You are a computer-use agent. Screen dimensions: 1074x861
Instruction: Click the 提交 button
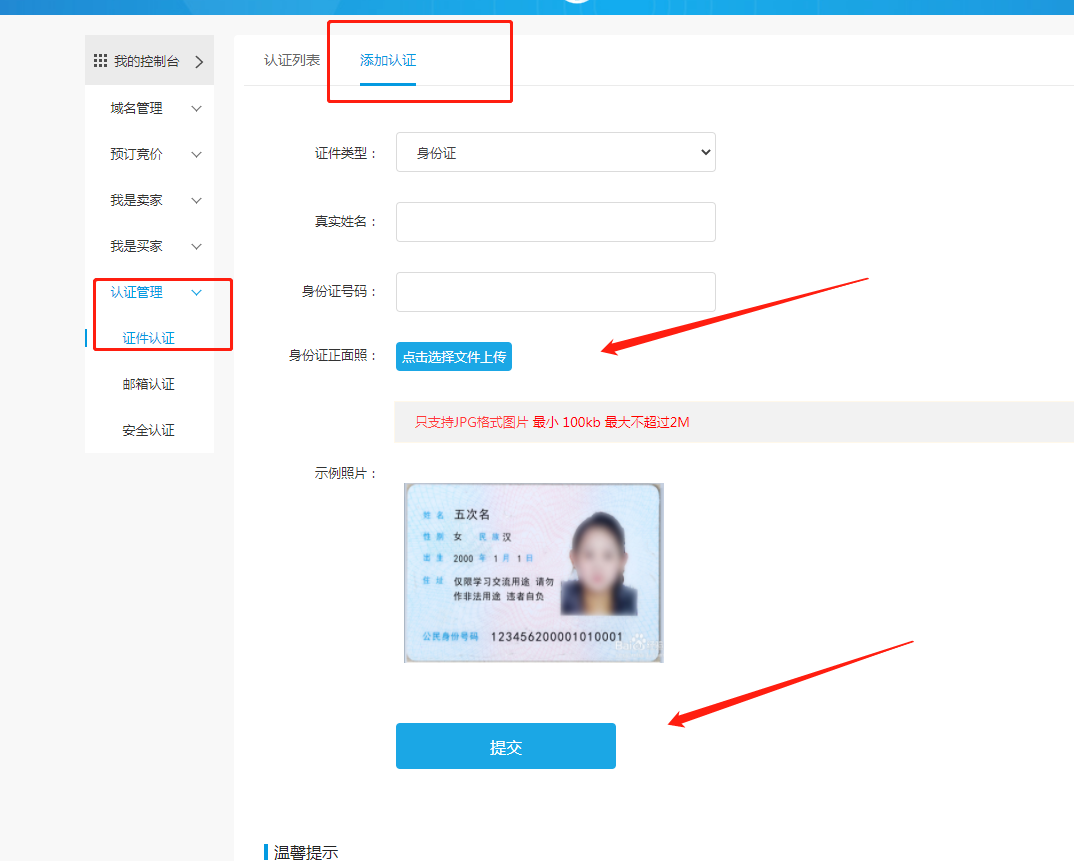pyautogui.click(x=505, y=746)
